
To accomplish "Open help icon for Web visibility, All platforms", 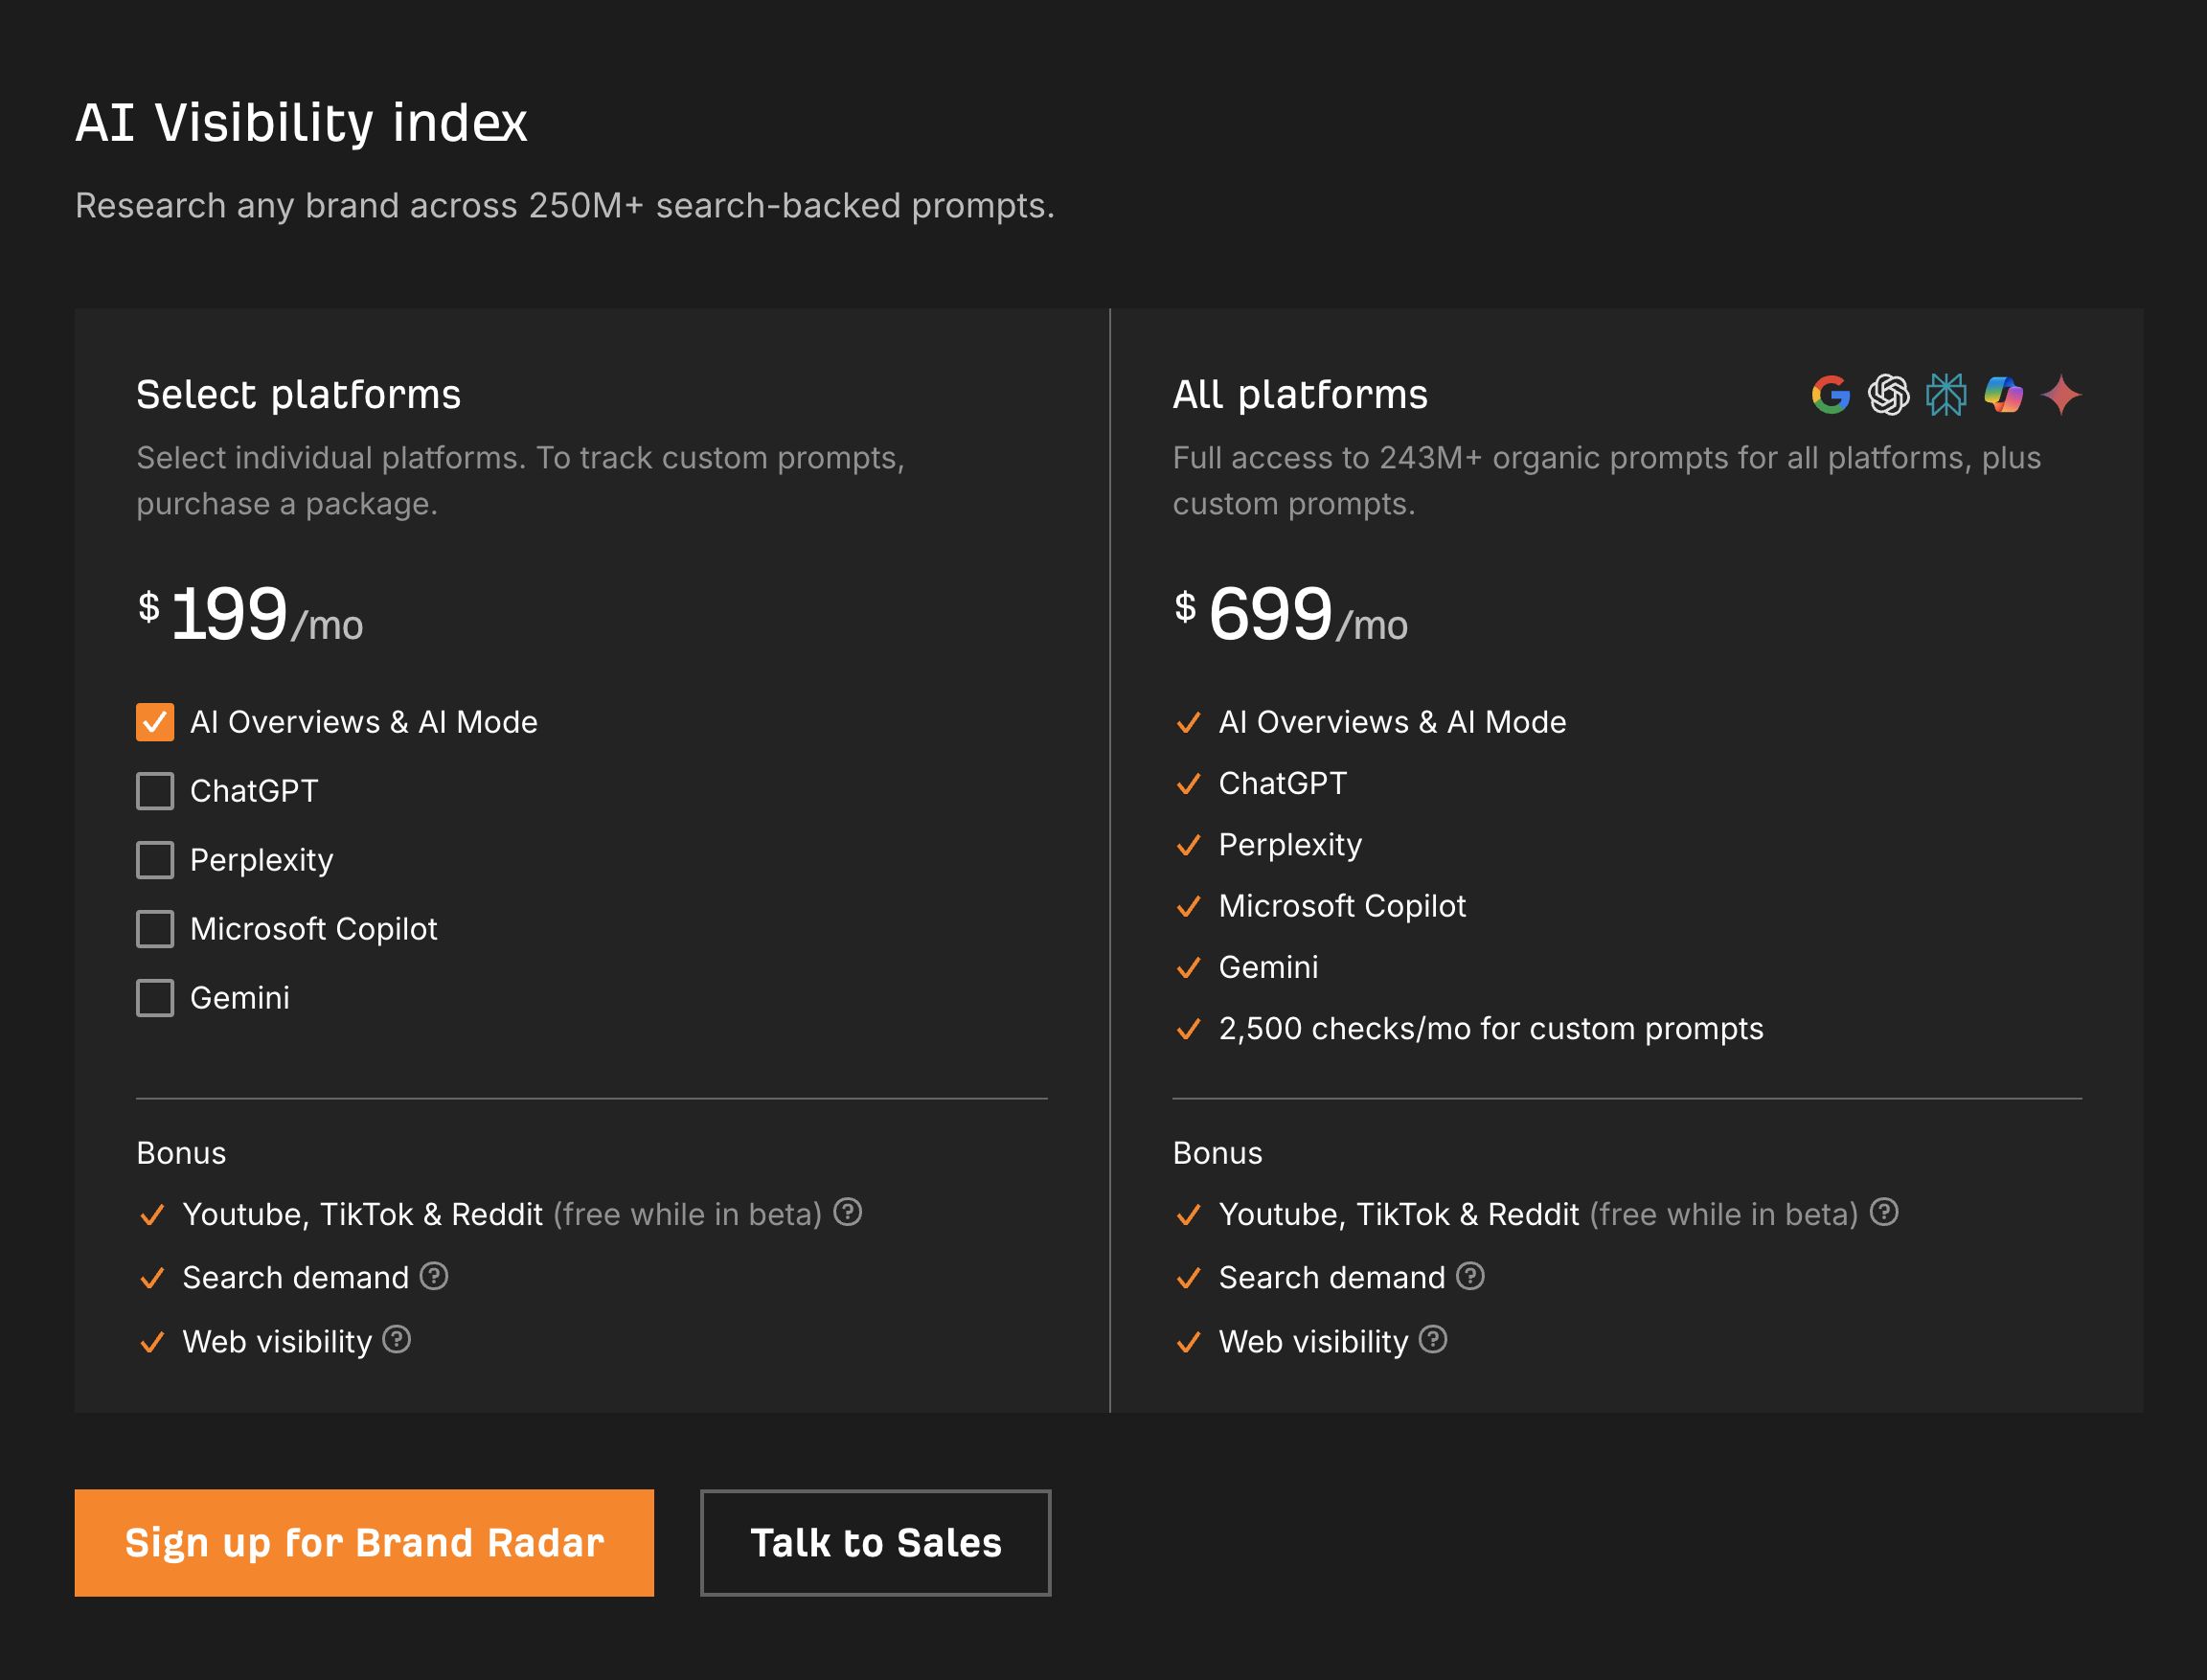I will pyautogui.click(x=1433, y=1339).
